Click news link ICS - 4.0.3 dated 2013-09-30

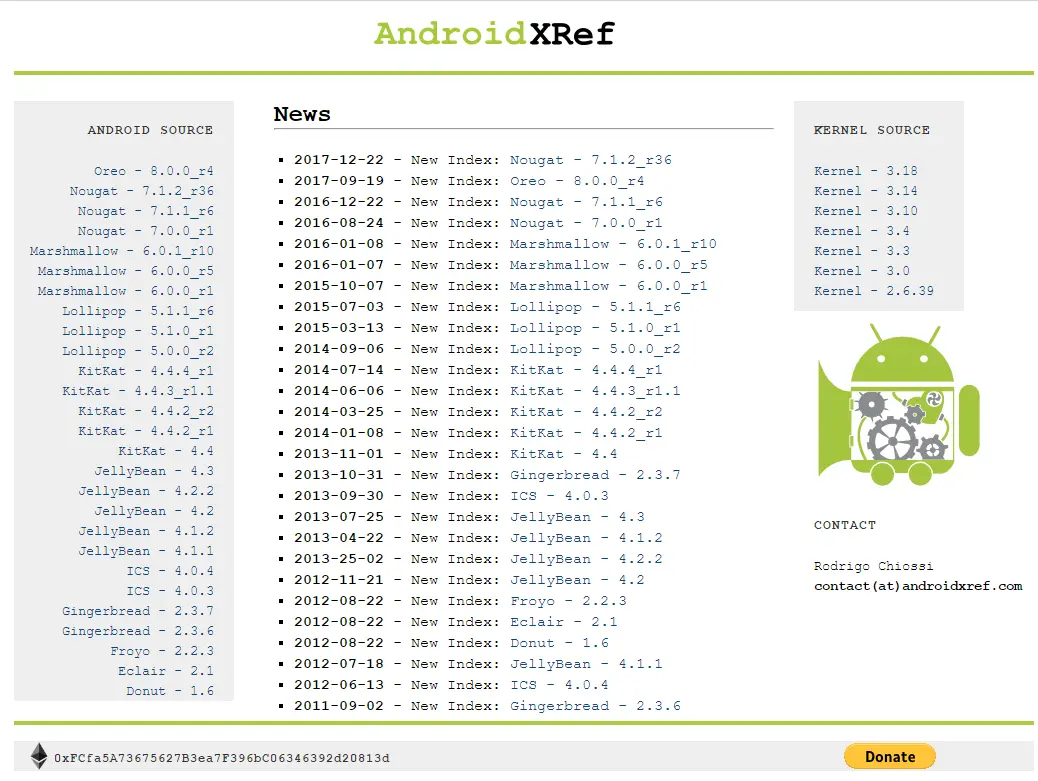click(559, 496)
